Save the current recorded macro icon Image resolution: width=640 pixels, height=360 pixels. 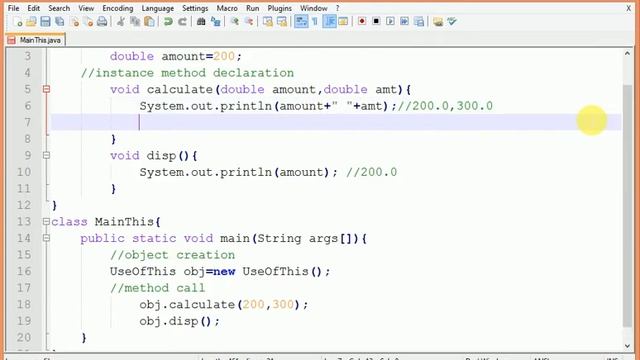point(419,21)
